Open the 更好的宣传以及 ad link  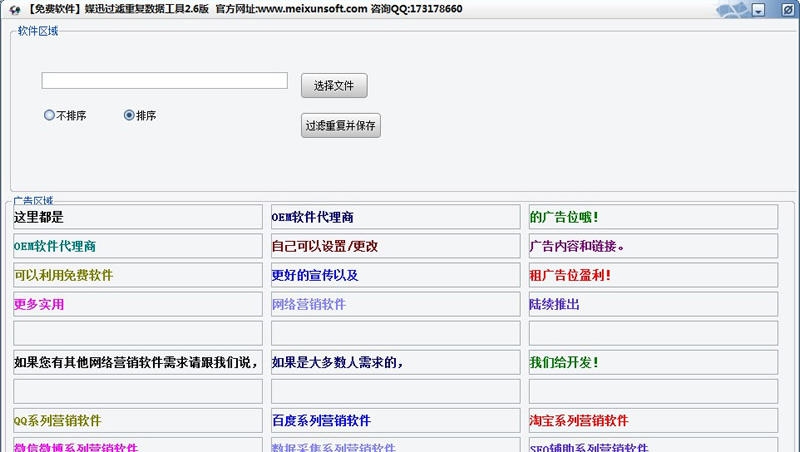pos(395,275)
